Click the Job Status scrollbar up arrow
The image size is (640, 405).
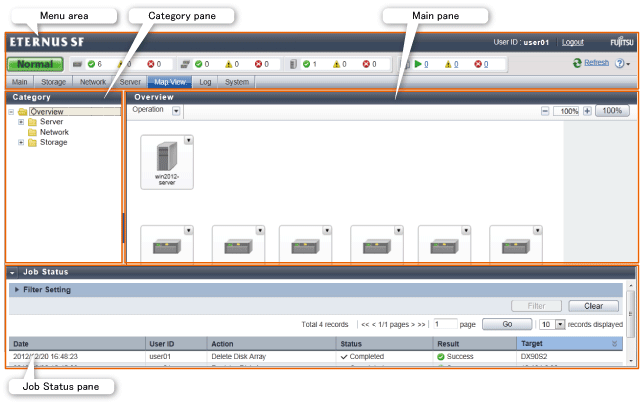631,285
